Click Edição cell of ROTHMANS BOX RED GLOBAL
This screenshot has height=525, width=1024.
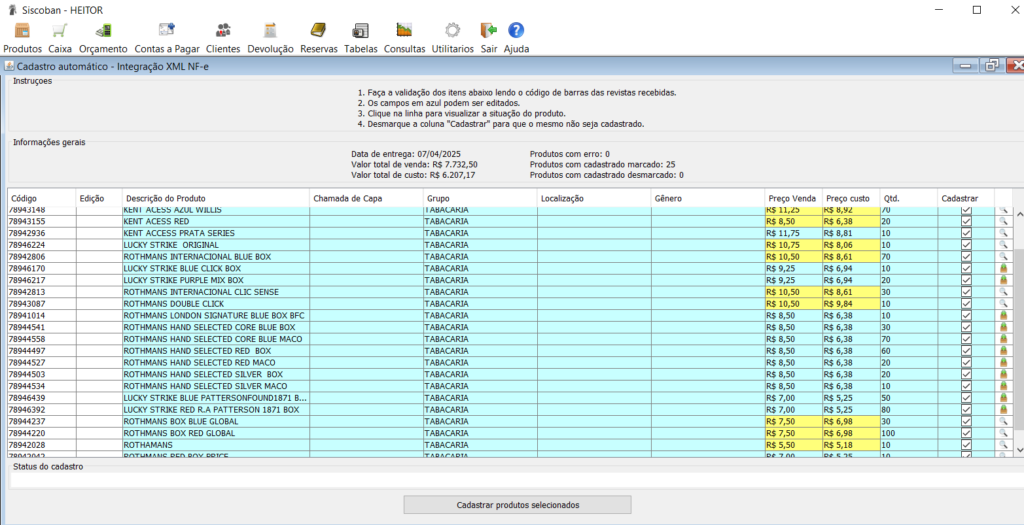[x=99, y=433]
